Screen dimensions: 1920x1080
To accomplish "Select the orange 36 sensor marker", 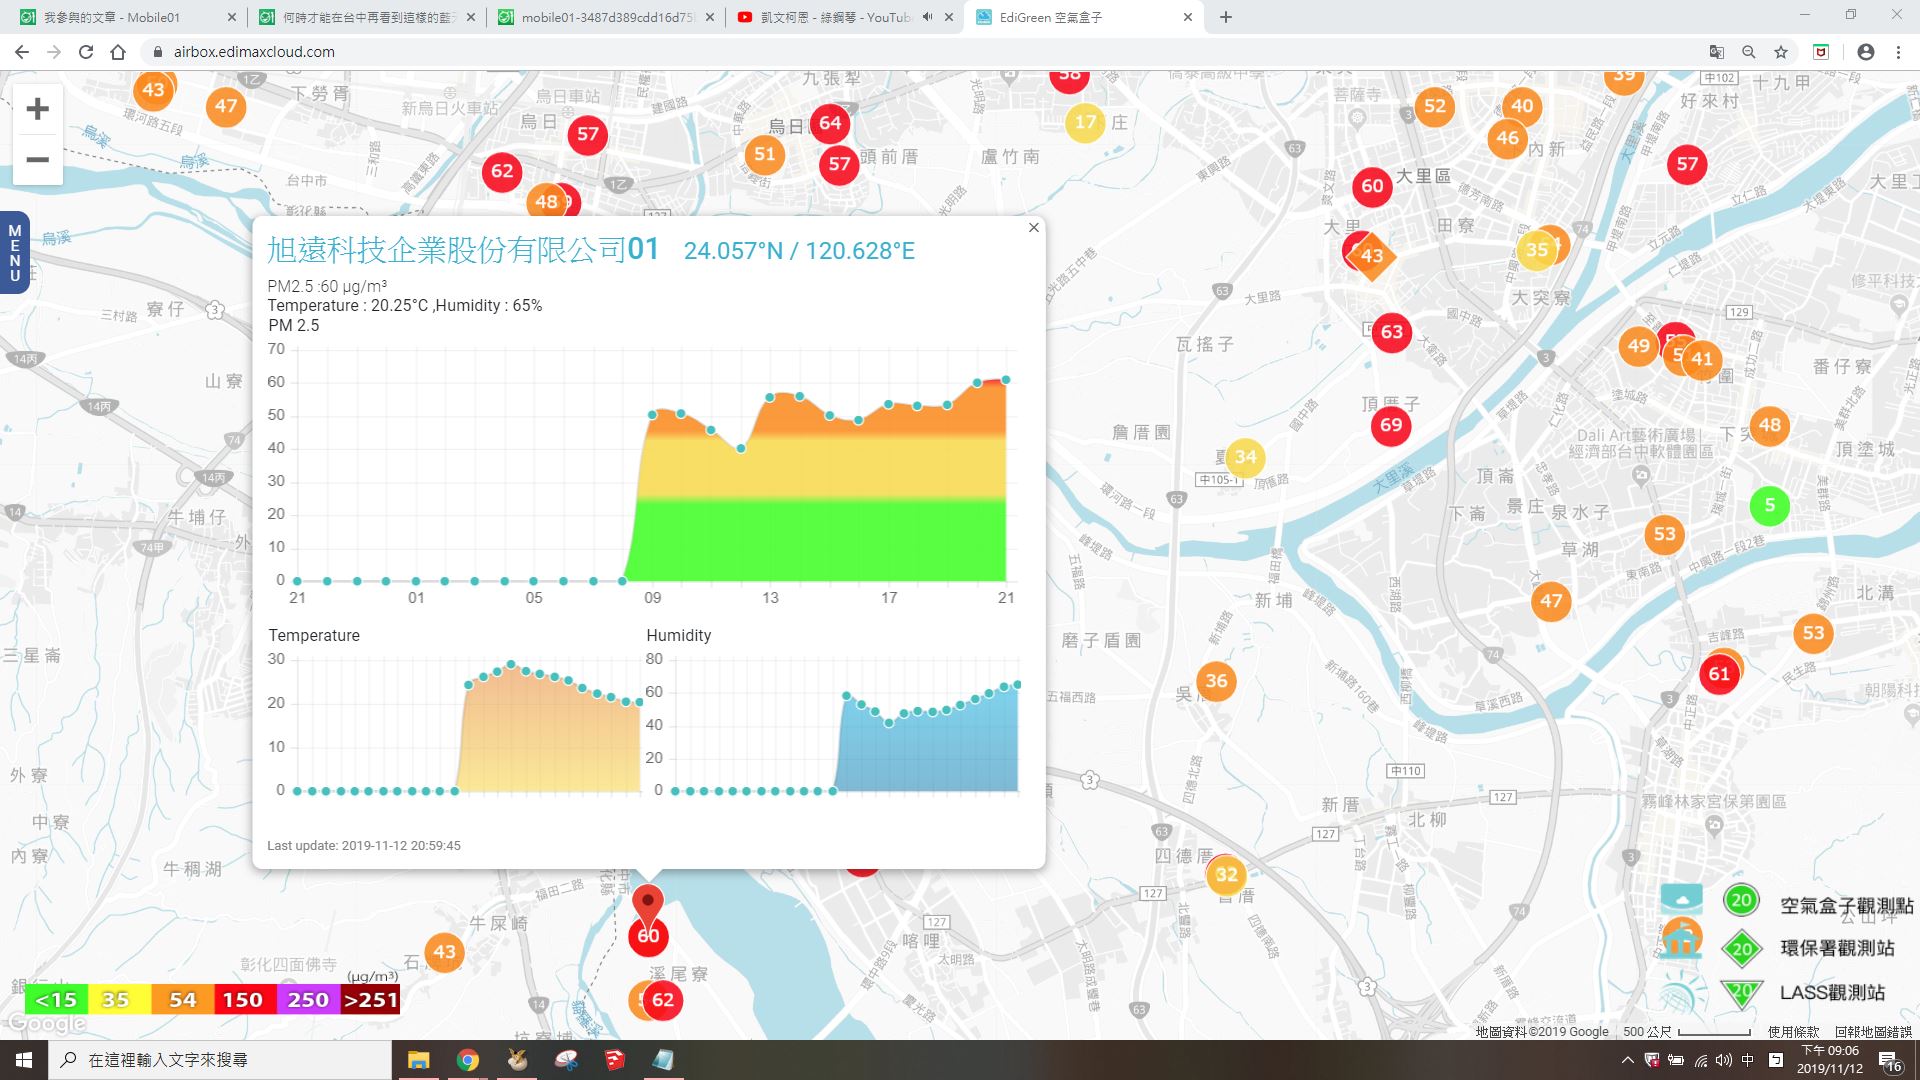I will coord(1216,681).
